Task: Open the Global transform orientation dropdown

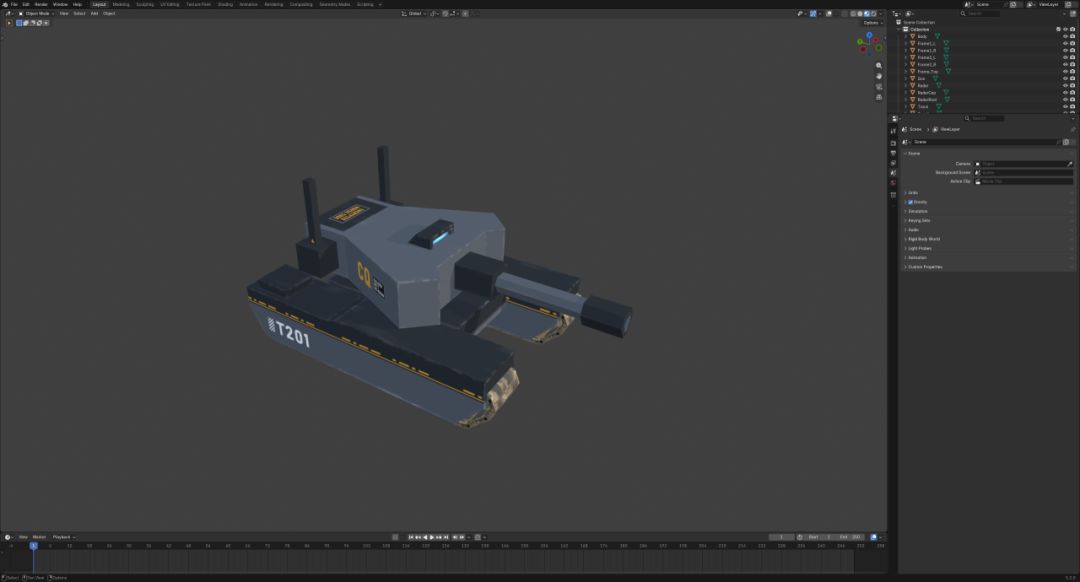Action: 413,13
